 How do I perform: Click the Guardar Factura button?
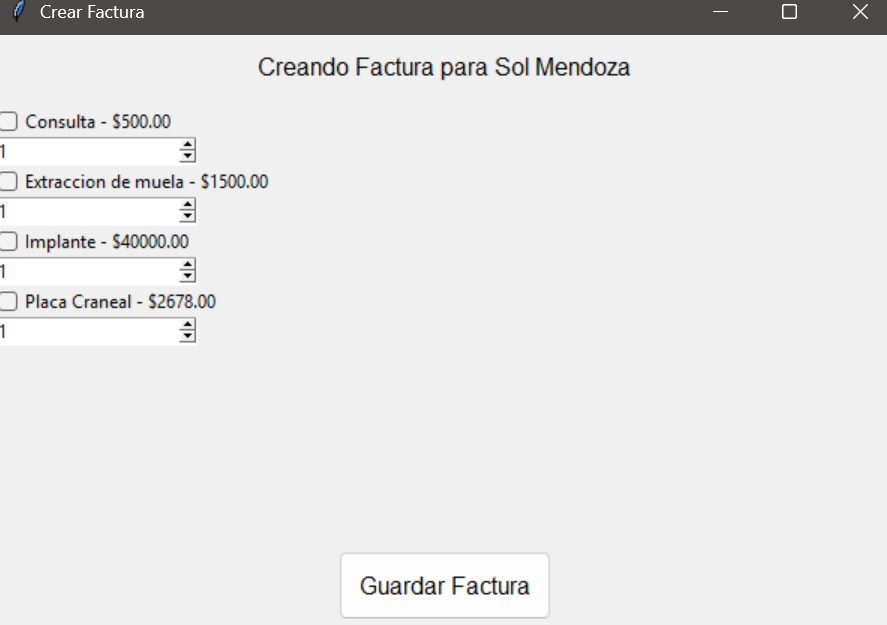click(x=444, y=586)
